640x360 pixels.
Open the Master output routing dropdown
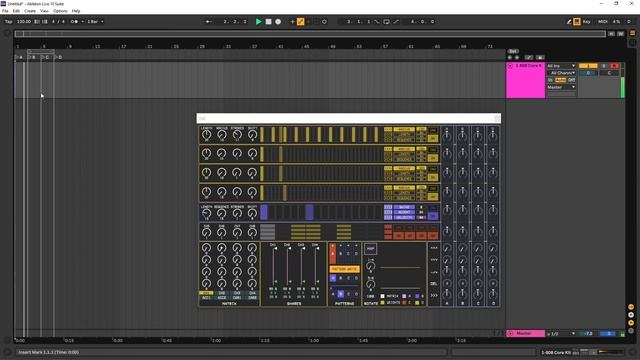coord(561,87)
